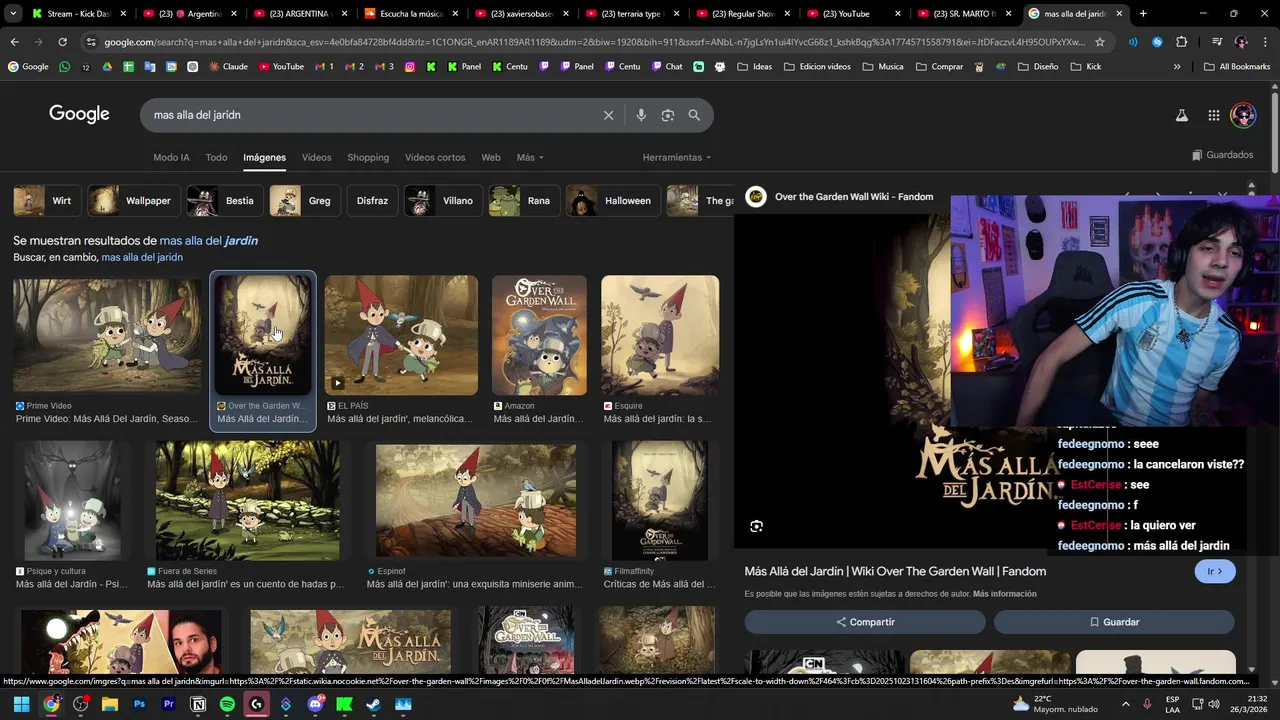
Task: Expand the Más search filter dropdown
Action: (530, 157)
